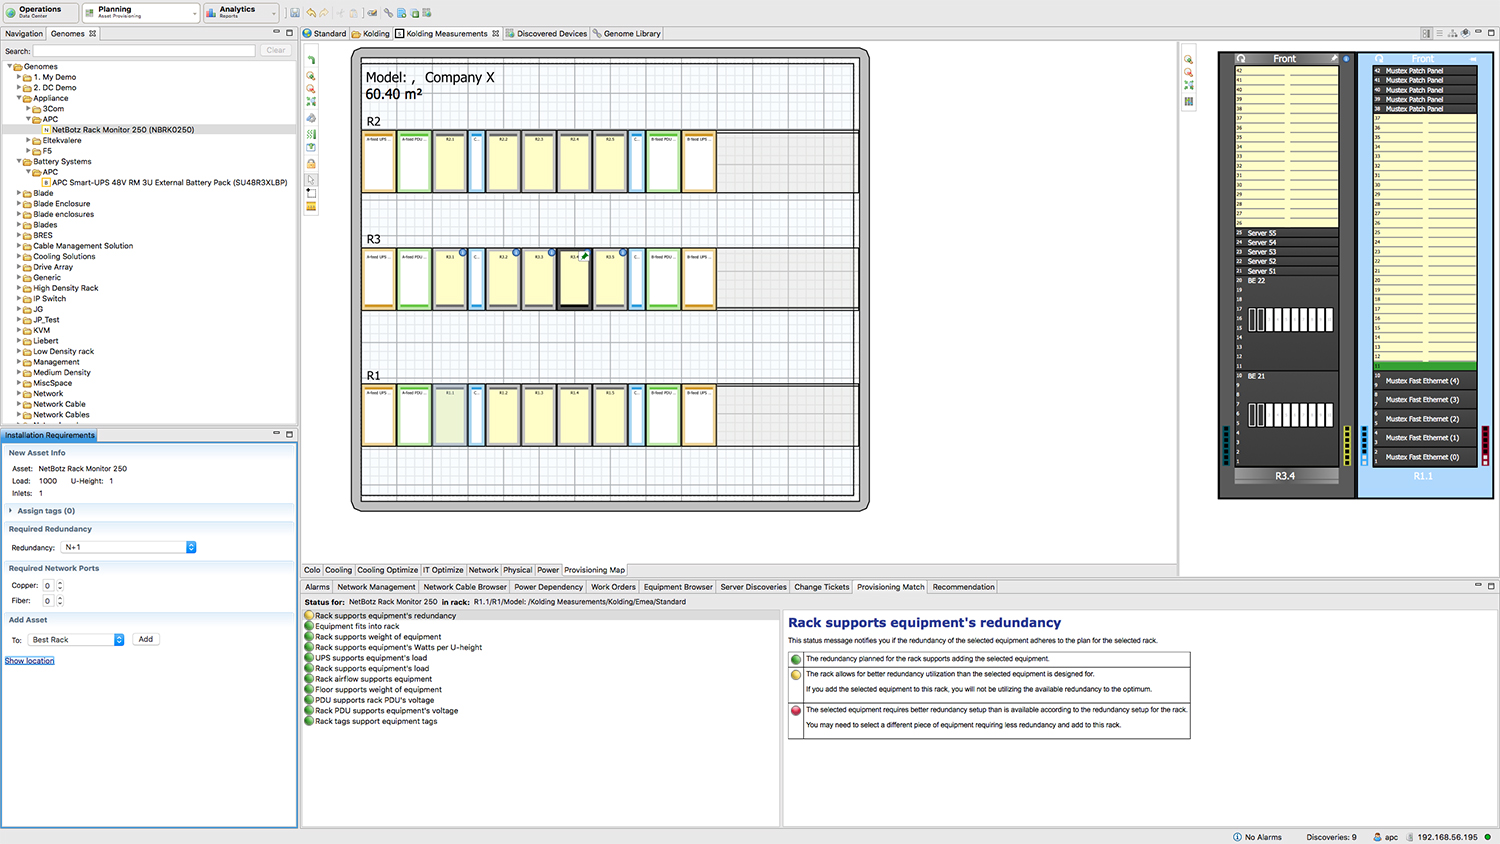This screenshot has width=1500, height=844.
Task: Click the pin icon on R3.4 rack header
Action: (x=1334, y=59)
